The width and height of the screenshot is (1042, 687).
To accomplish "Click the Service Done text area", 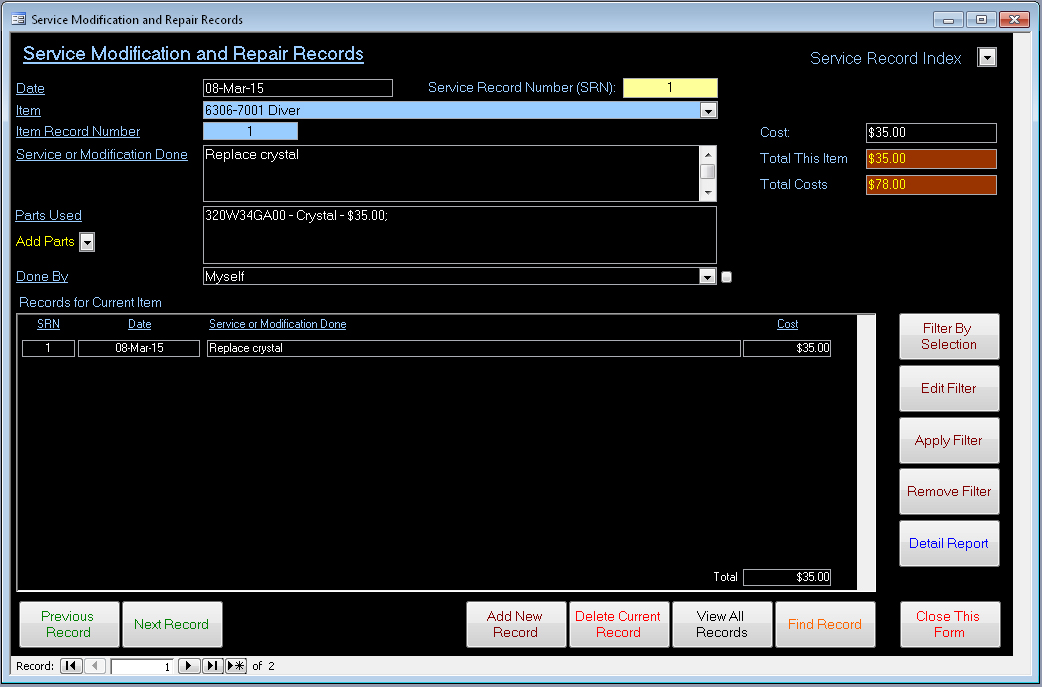I will [451, 173].
